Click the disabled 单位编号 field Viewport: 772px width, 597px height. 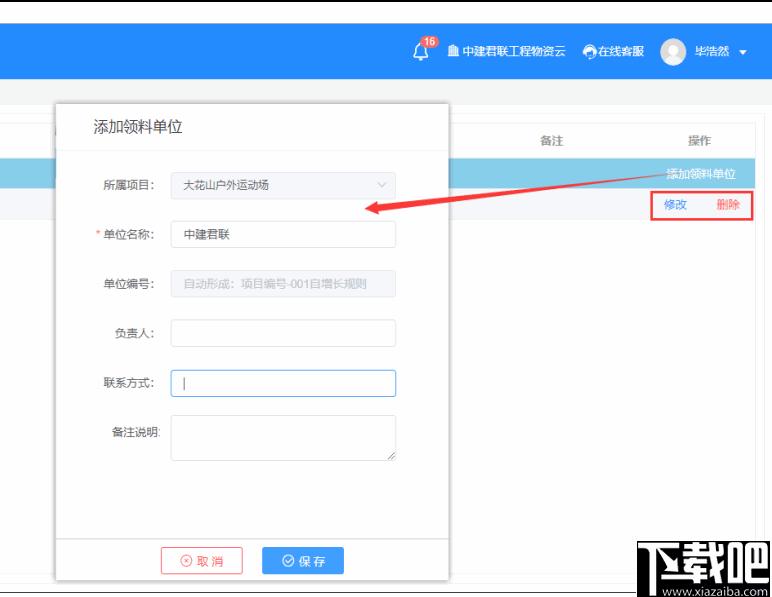click(283, 283)
